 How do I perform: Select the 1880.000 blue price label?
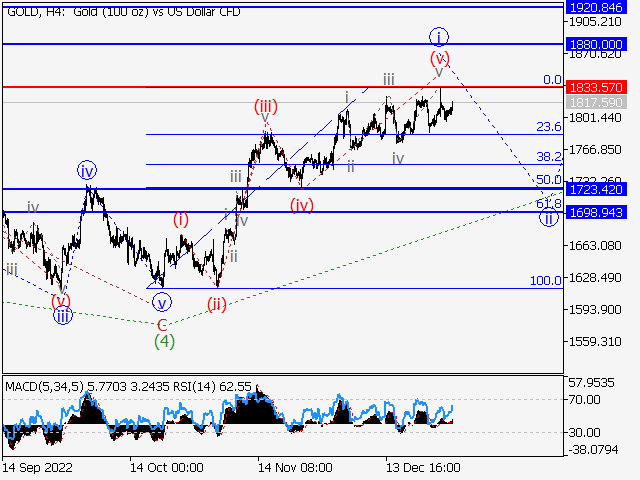[596, 44]
